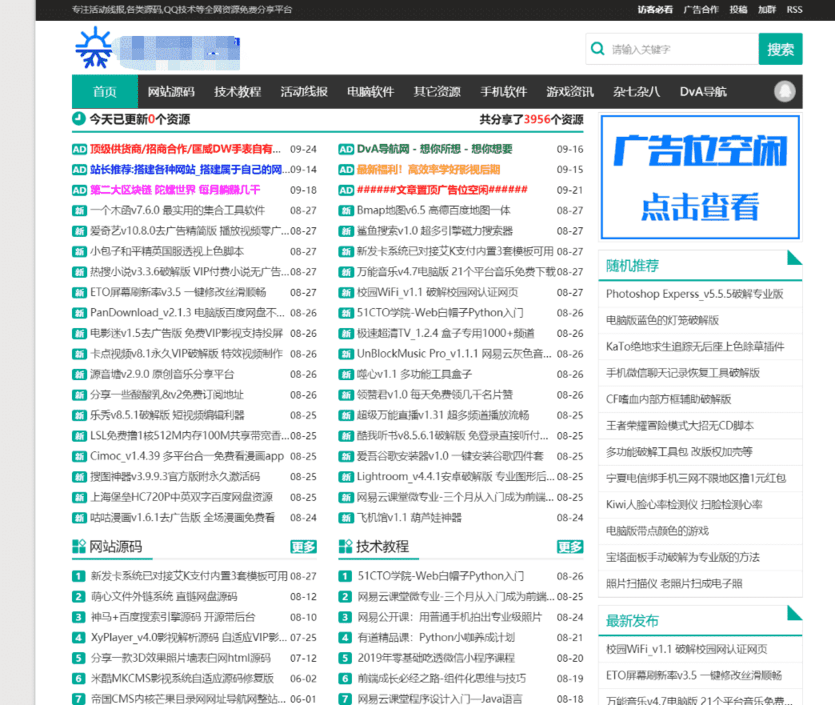Click the 新 badge on PanDownload entry
This screenshot has height=705, width=835.
point(78,312)
